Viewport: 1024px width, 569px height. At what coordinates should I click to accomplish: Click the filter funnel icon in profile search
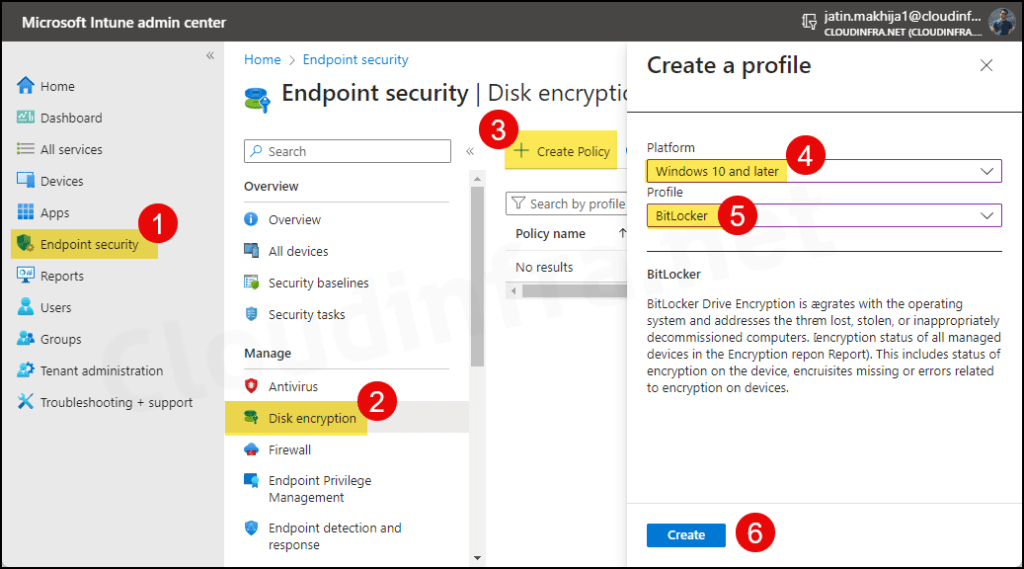click(x=519, y=203)
